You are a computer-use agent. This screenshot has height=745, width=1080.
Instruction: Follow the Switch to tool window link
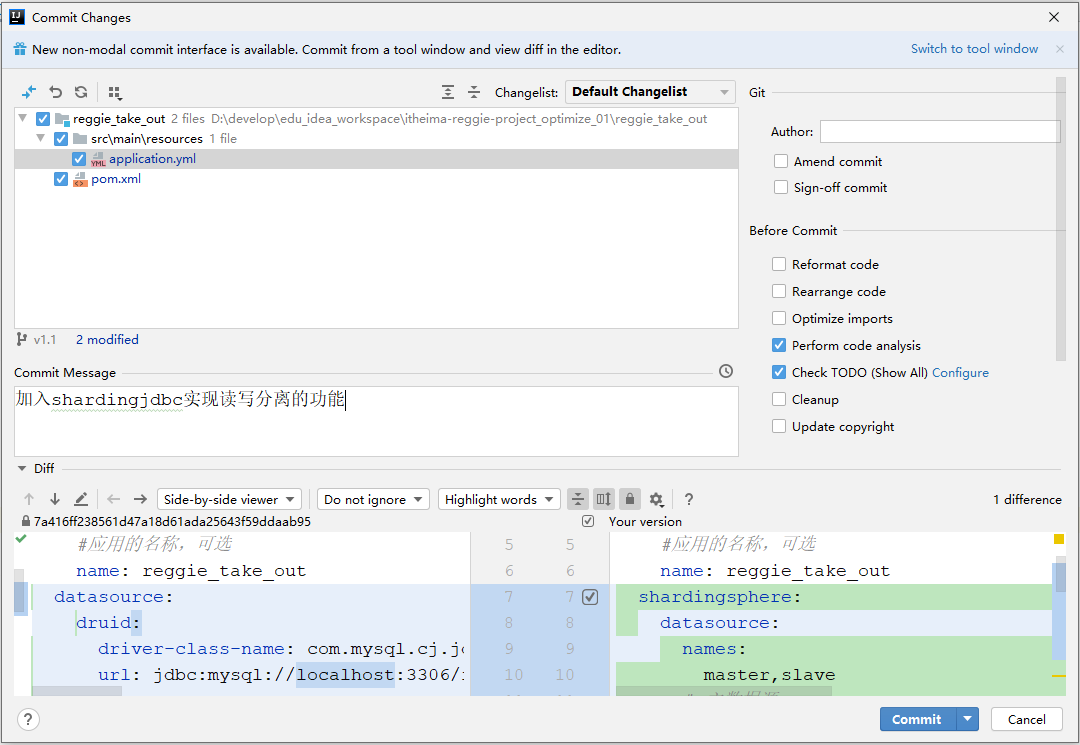[x=974, y=49]
